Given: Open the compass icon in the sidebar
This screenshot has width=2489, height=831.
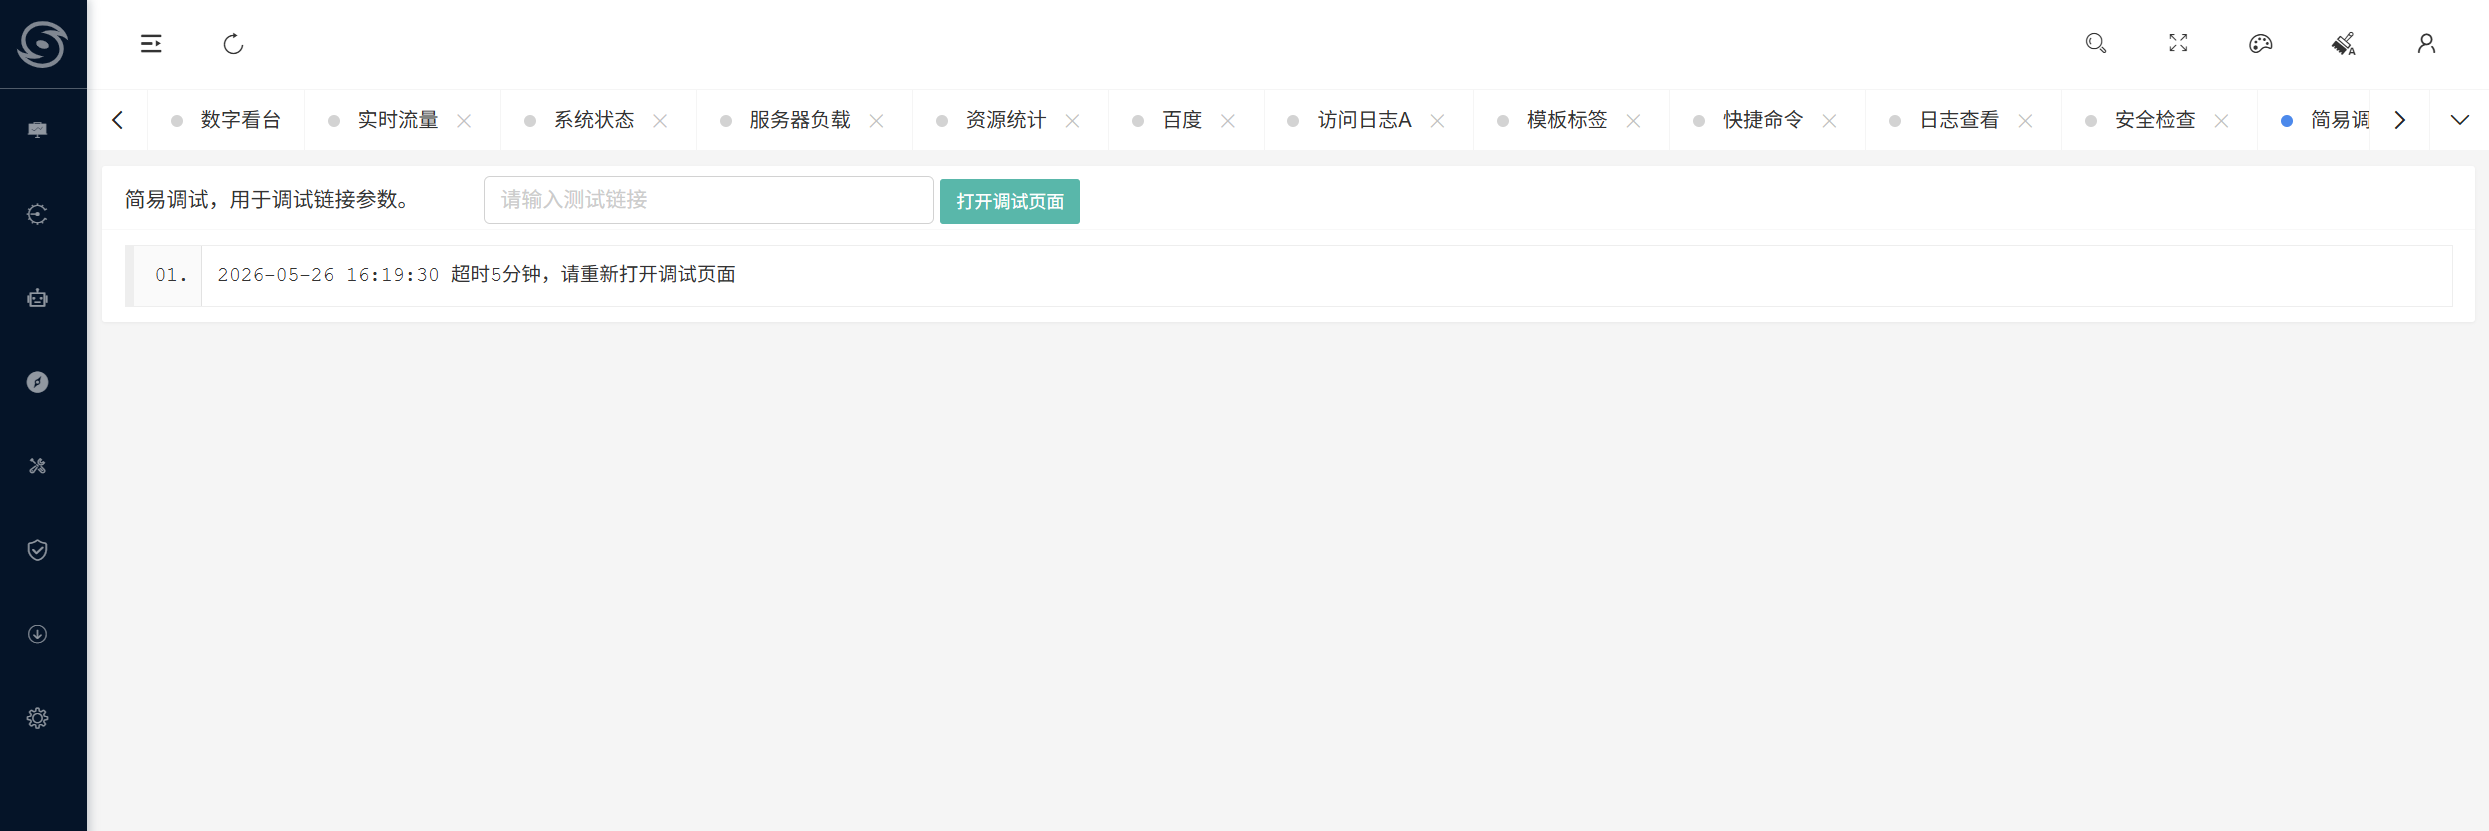Looking at the screenshot, I should [38, 382].
